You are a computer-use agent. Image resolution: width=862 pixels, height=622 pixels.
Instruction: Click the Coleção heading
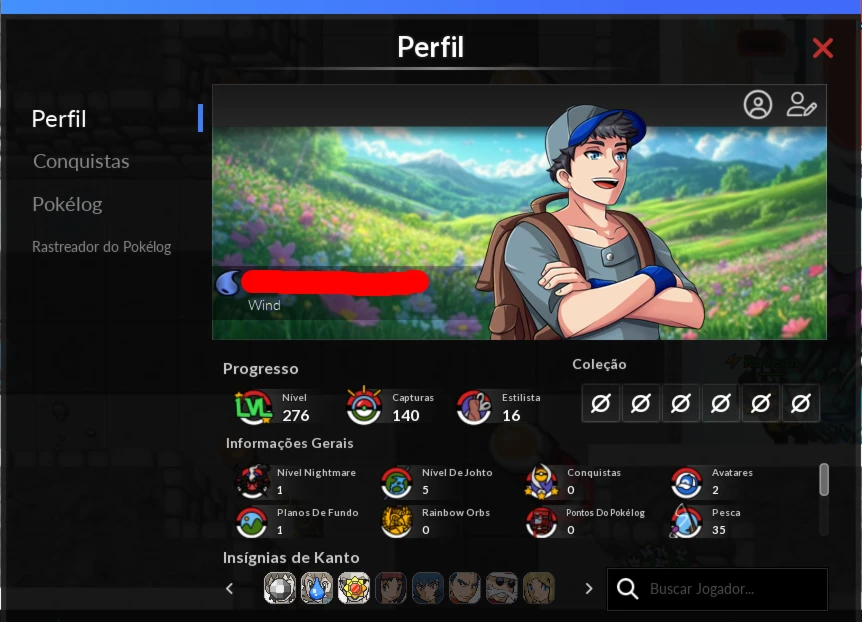click(x=599, y=364)
